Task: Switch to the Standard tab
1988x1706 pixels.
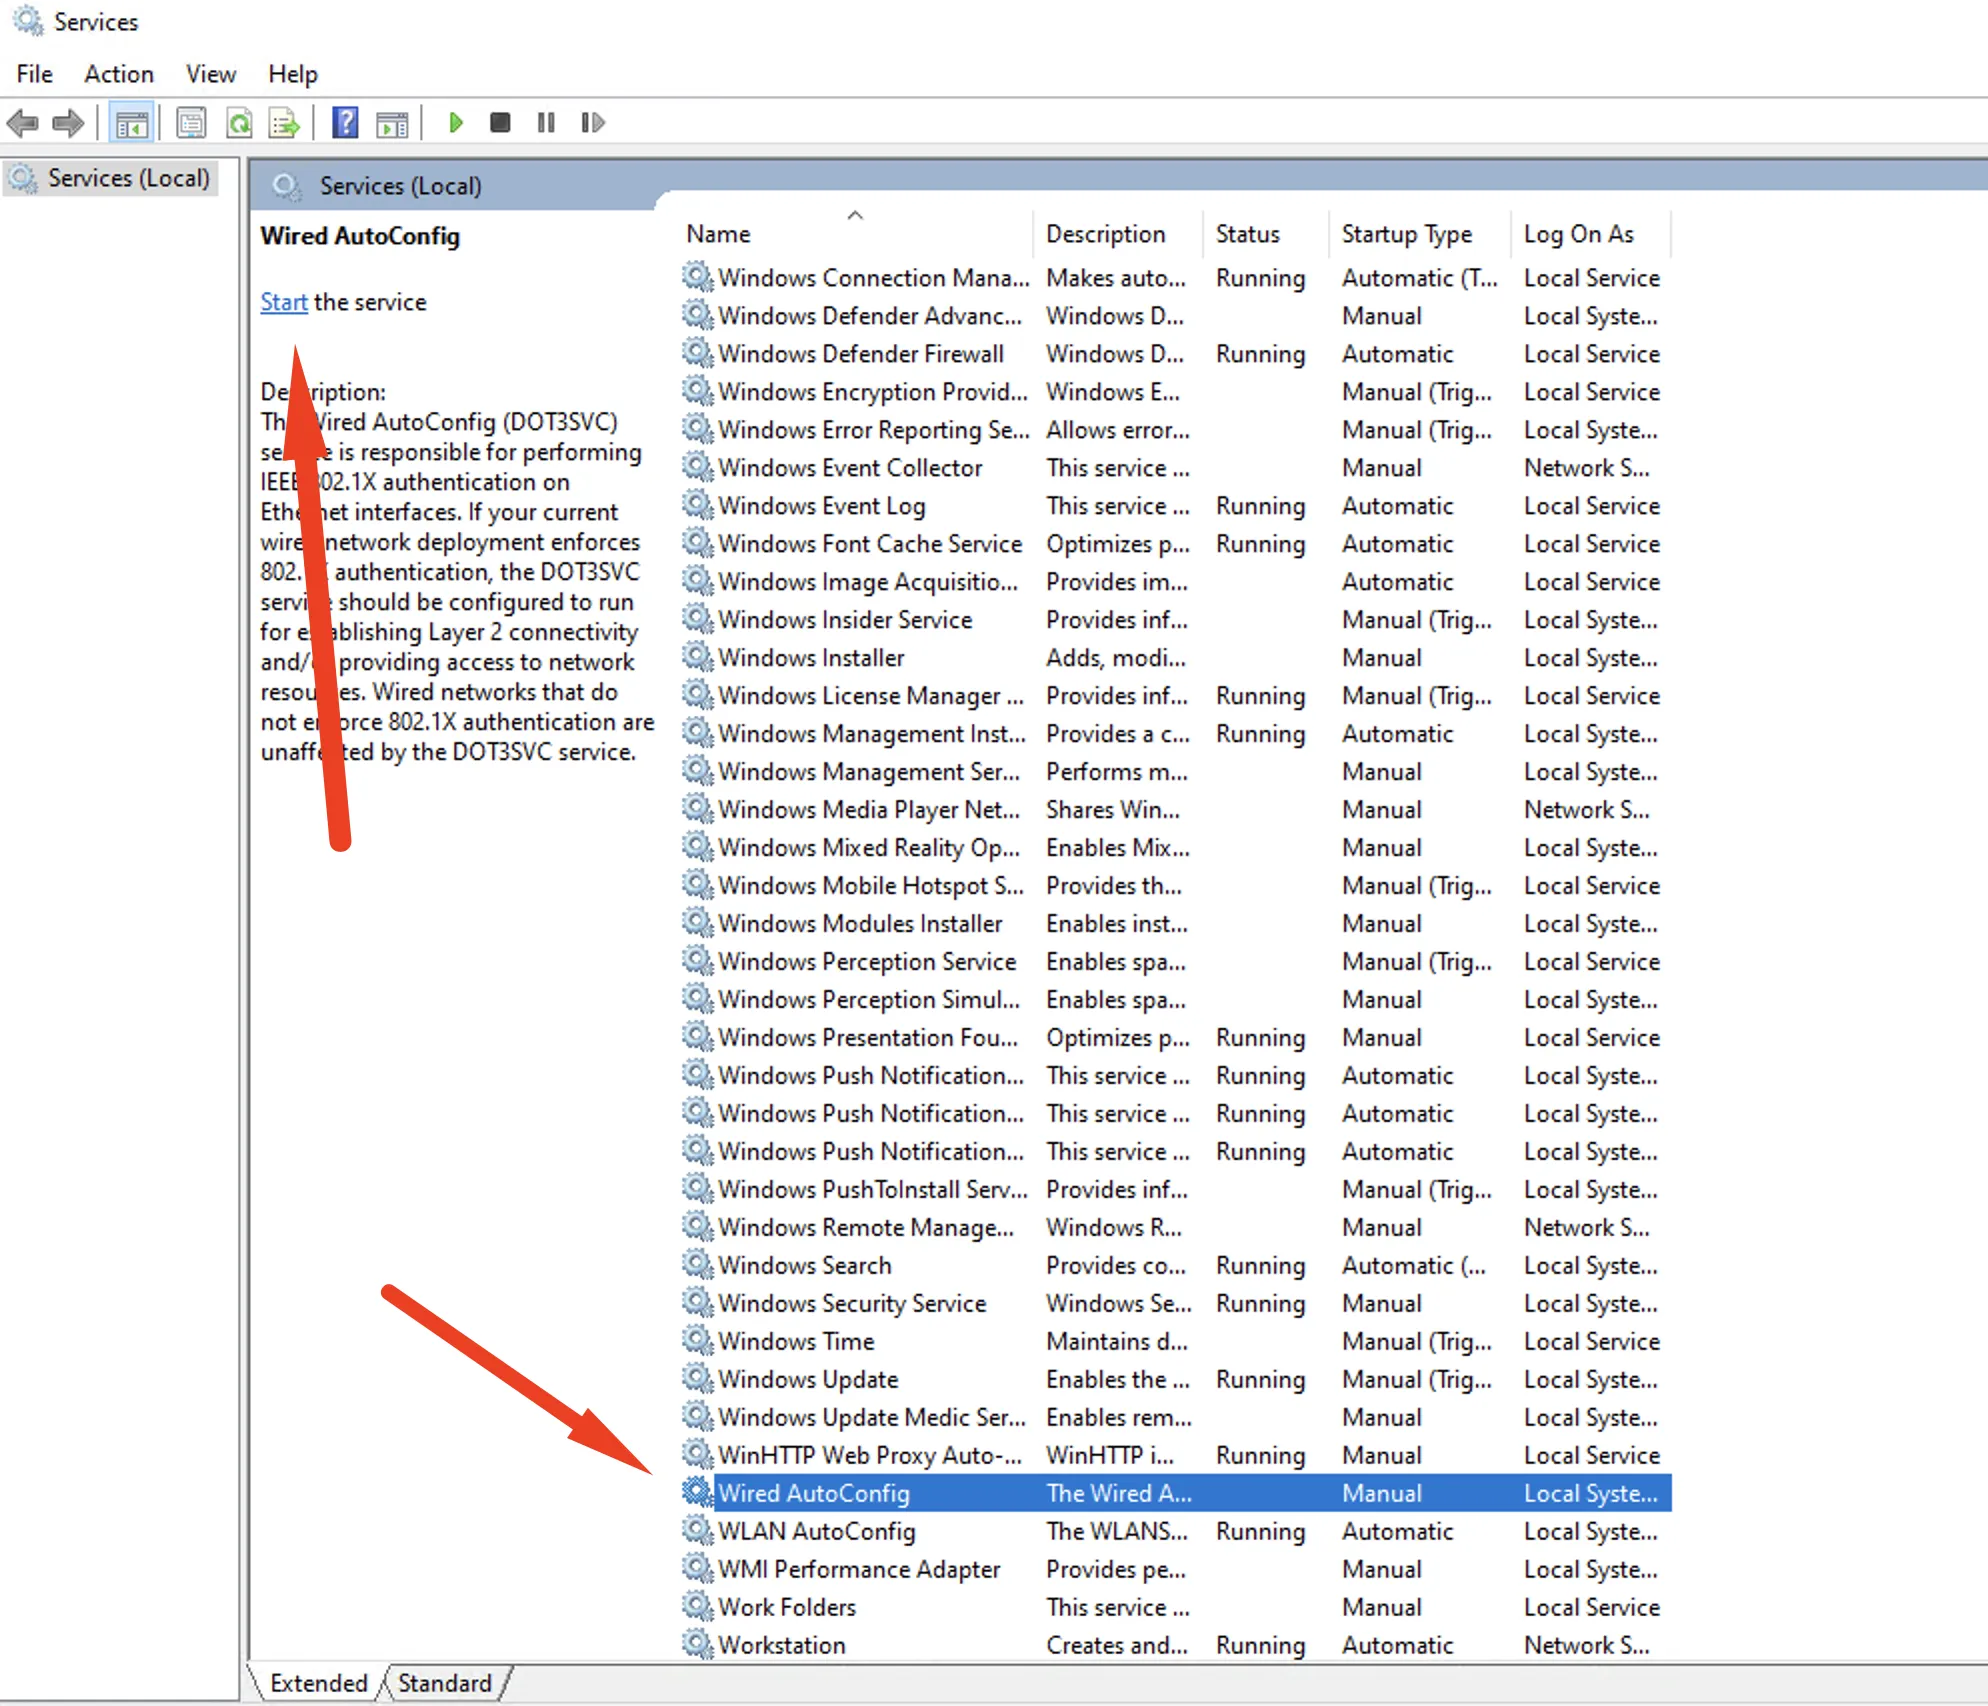Action: click(x=445, y=1683)
